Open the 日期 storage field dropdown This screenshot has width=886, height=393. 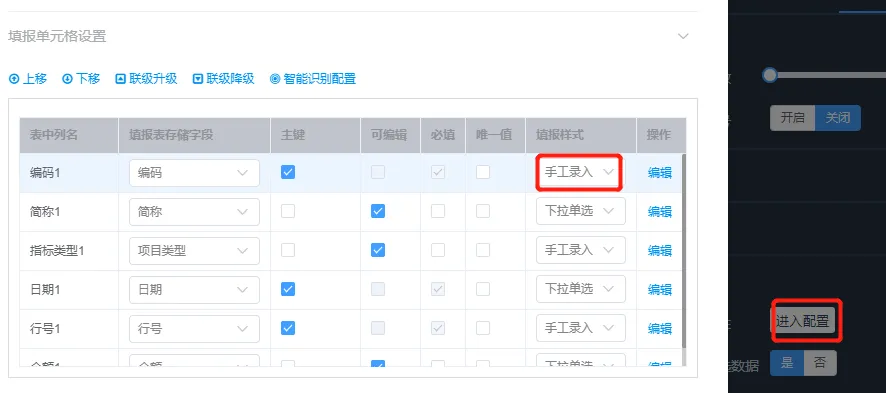click(194, 290)
